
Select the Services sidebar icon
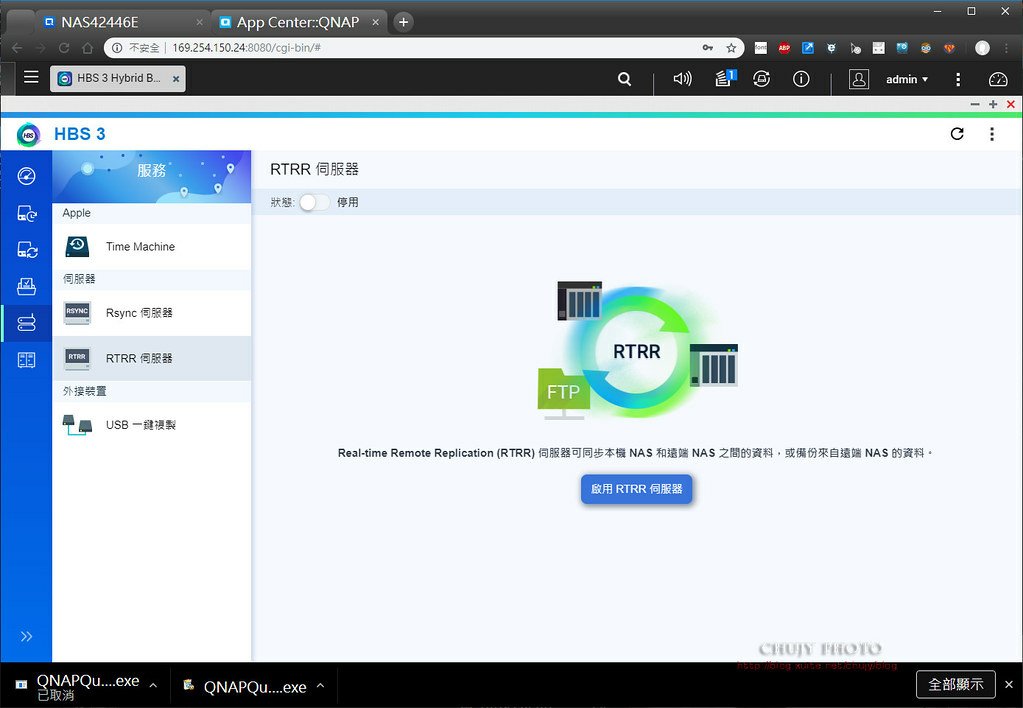[26, 323]
